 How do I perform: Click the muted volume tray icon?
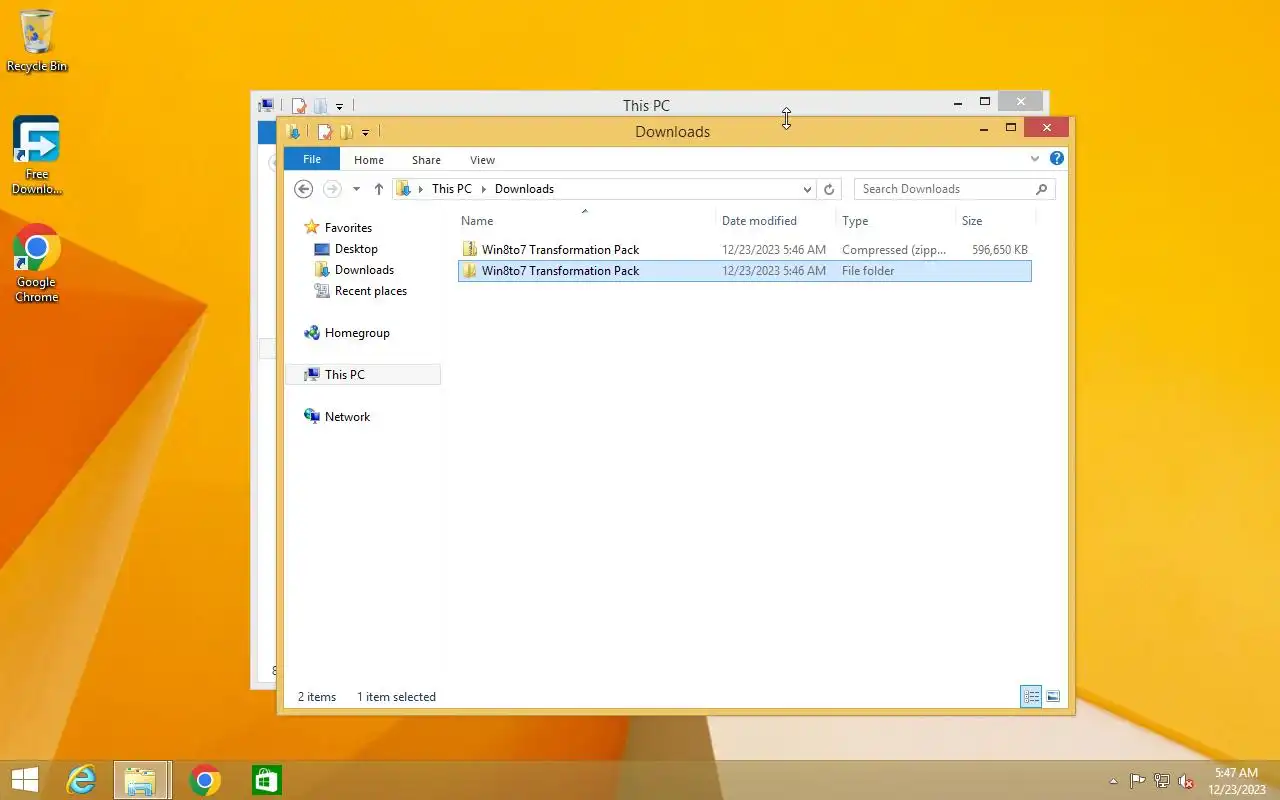tap(1186, 781)
